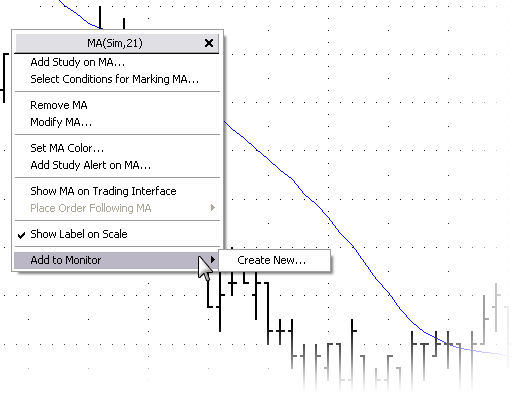The width and height of the screenshot is (514, 393).
Task: Click the Show Label on Scale text
Action: click(79, 234)
